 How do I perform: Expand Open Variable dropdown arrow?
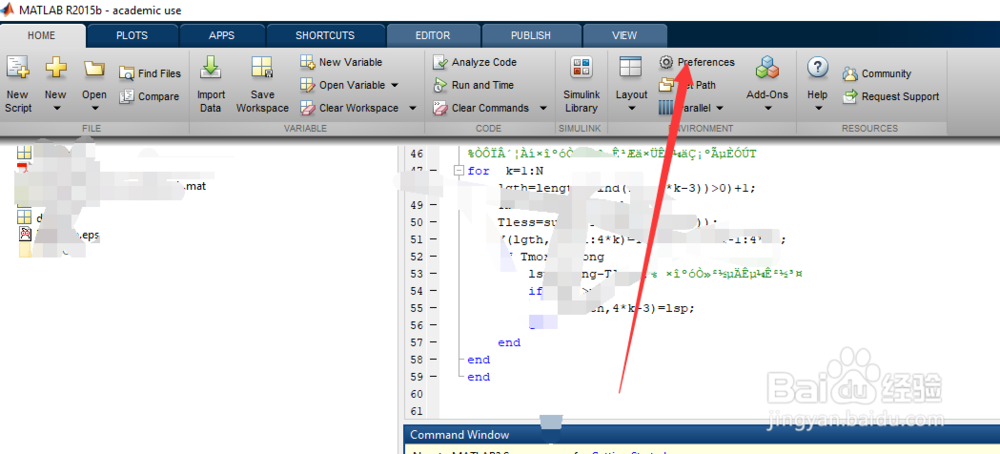[394, 85]
